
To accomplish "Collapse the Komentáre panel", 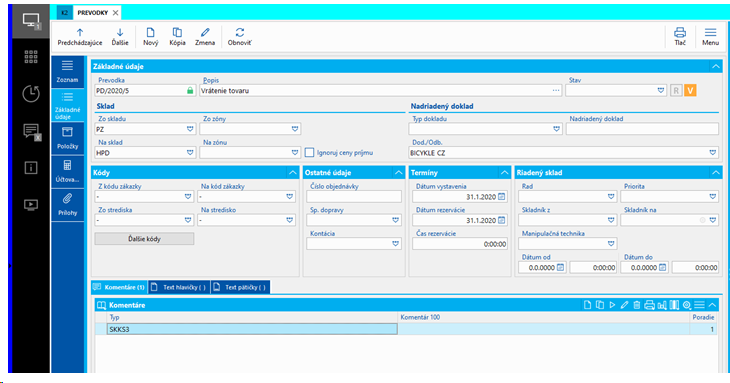I will point(712,305).
